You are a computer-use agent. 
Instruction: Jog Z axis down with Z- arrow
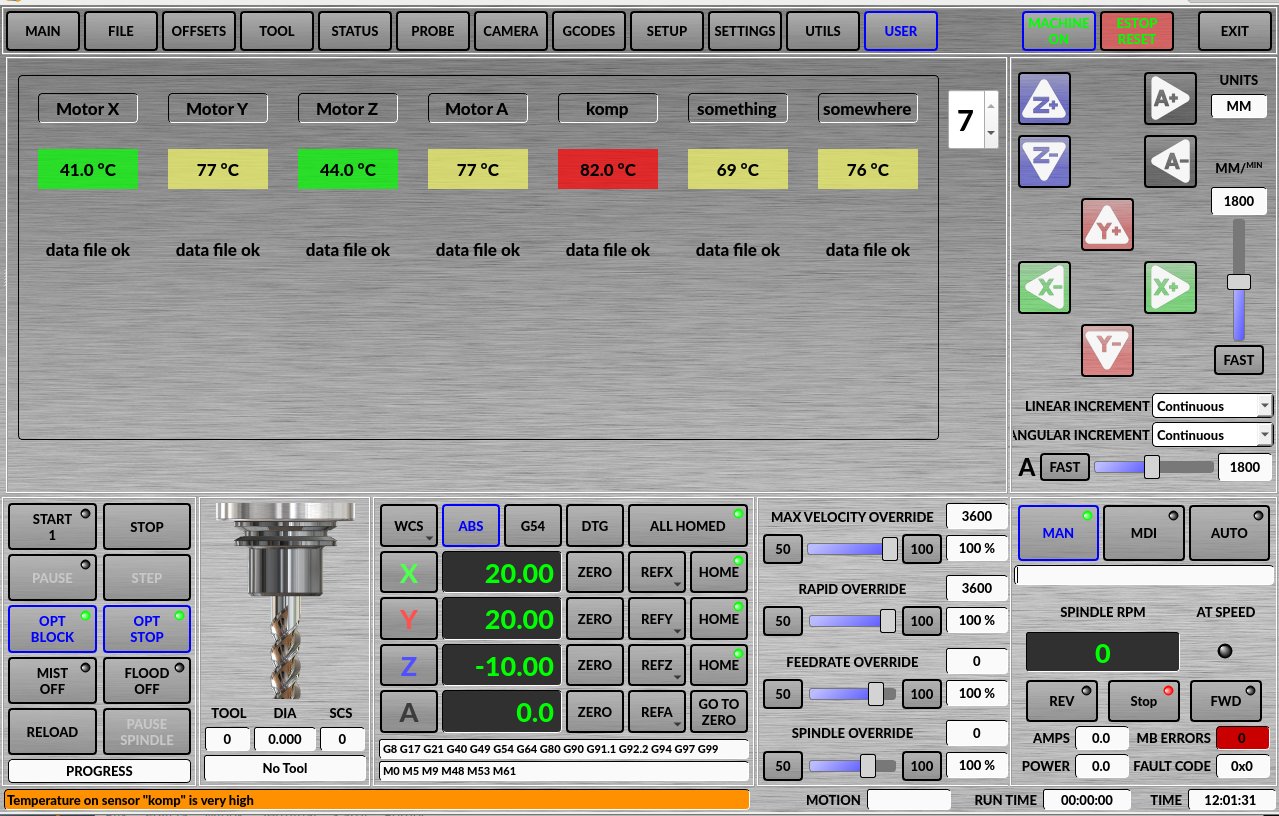pyautogui.click(x=1044, y=162)
